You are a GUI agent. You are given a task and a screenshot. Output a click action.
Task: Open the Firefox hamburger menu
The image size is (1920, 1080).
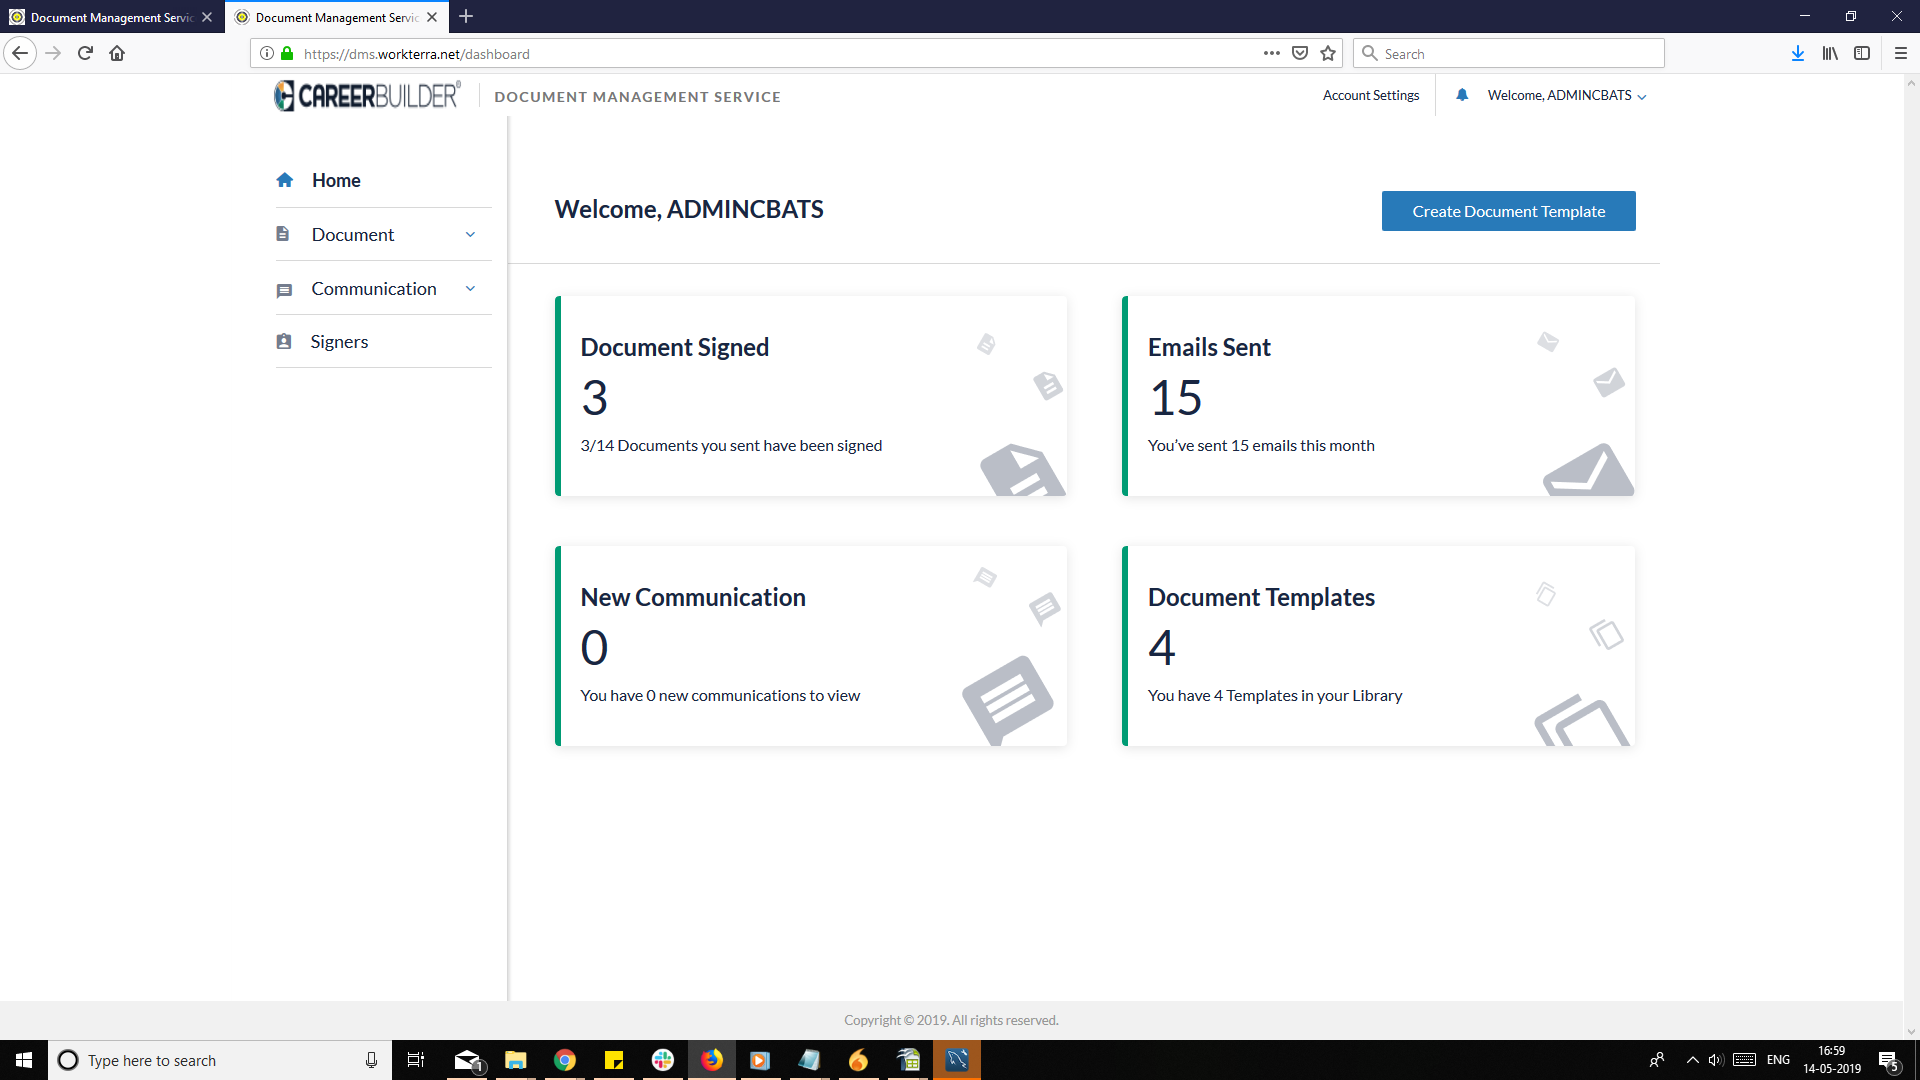tap(1901, 53)
